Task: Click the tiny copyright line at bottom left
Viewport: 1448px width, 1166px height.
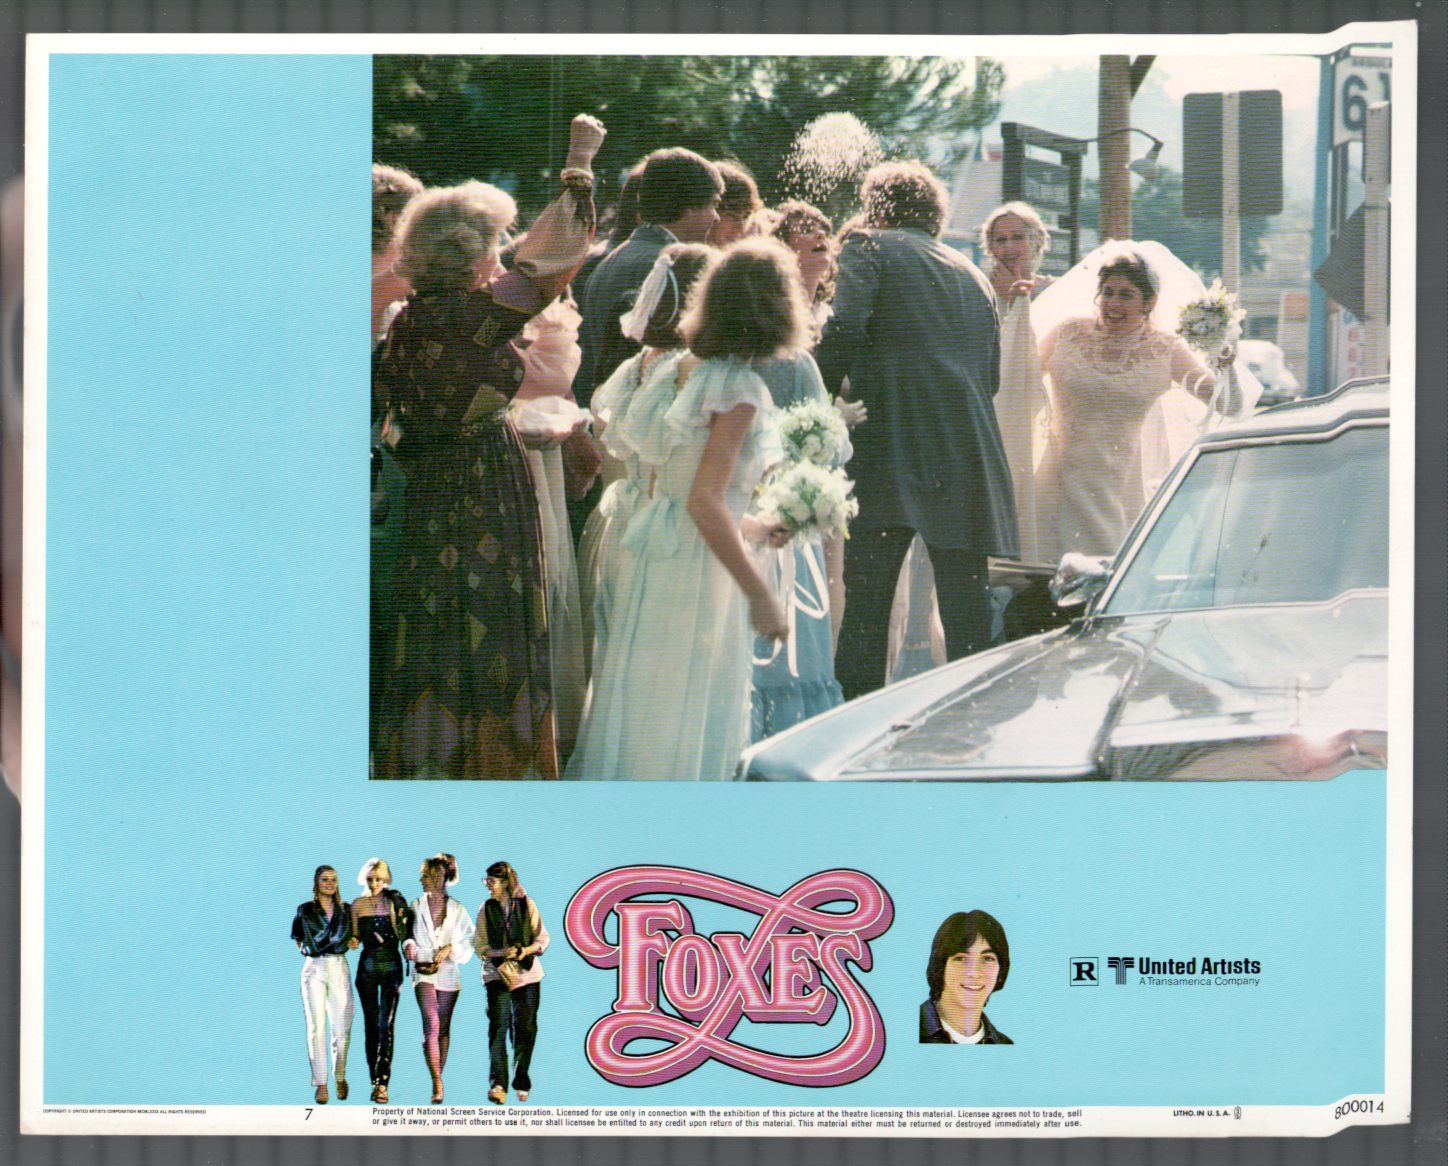Action: [x=125, y=1111]
